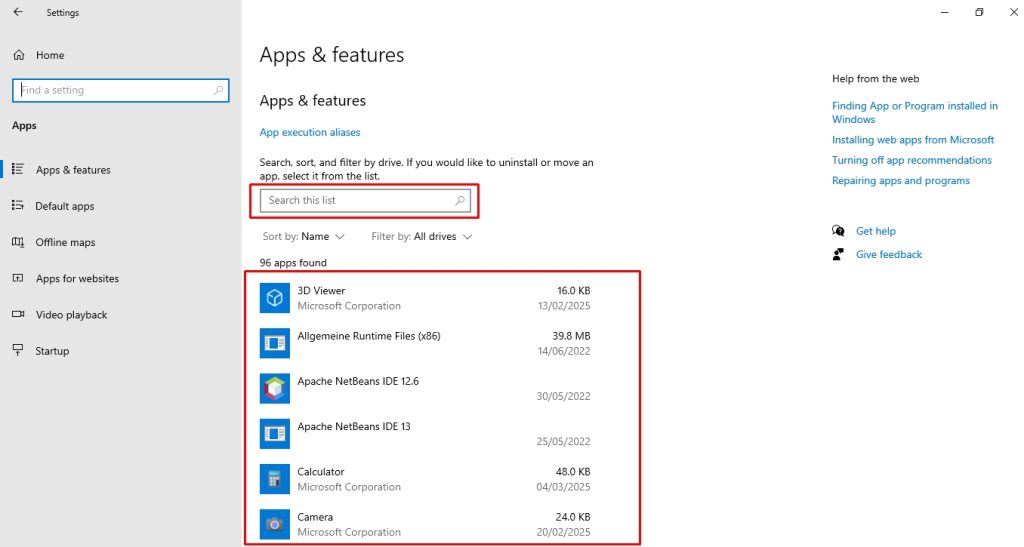This screenshot has width=1024, height=547.
Task: Click the 16.0 KB size value
Action: pos(573,290)
